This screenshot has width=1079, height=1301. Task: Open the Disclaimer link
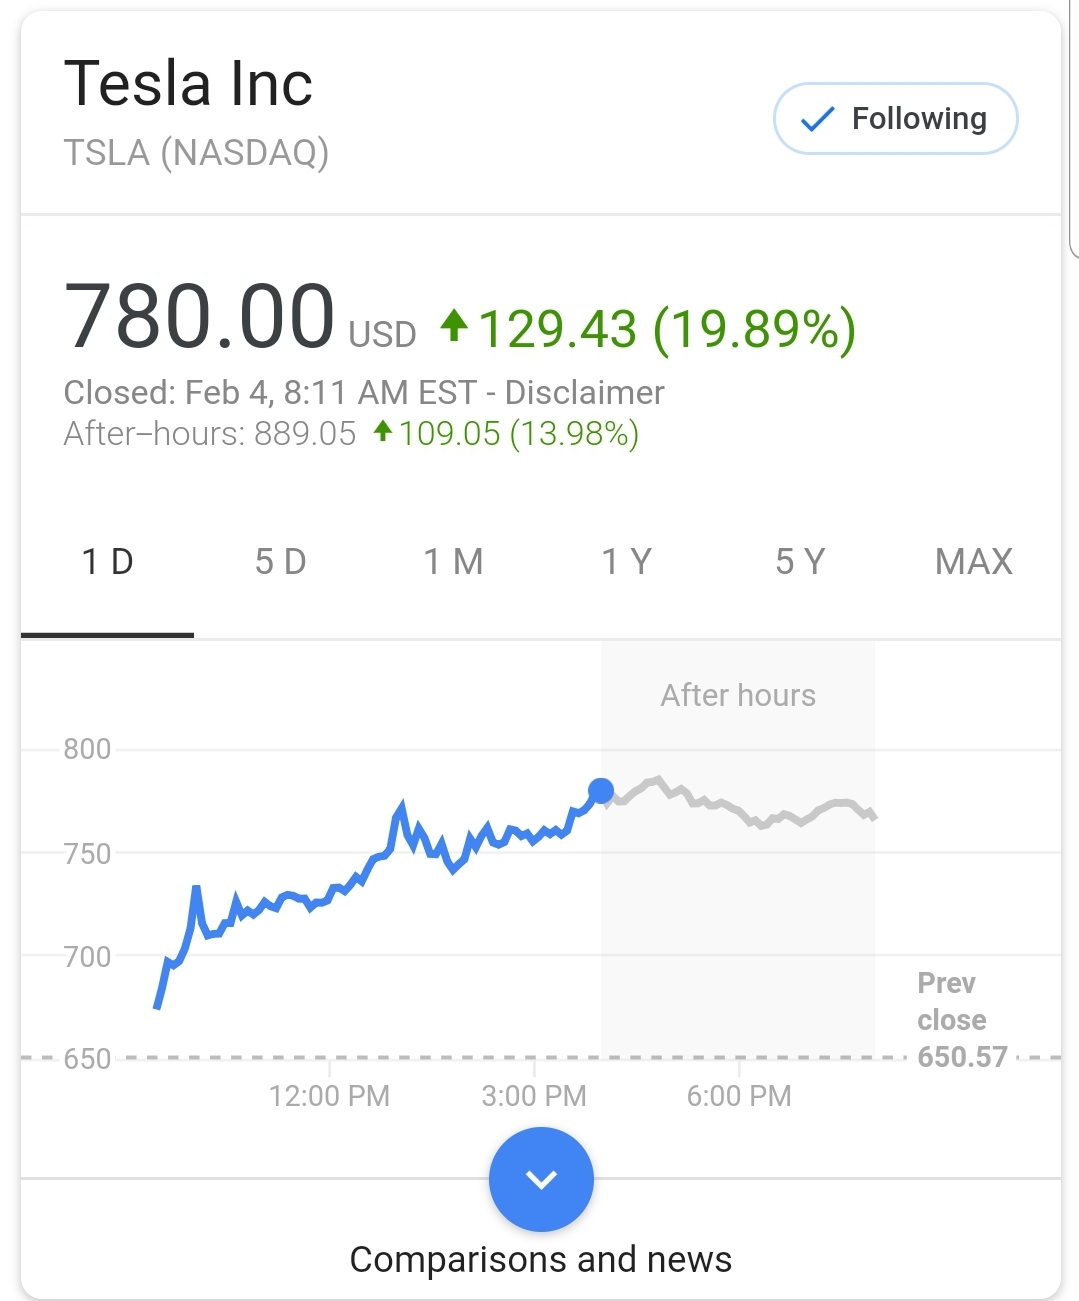click(584, 393)
